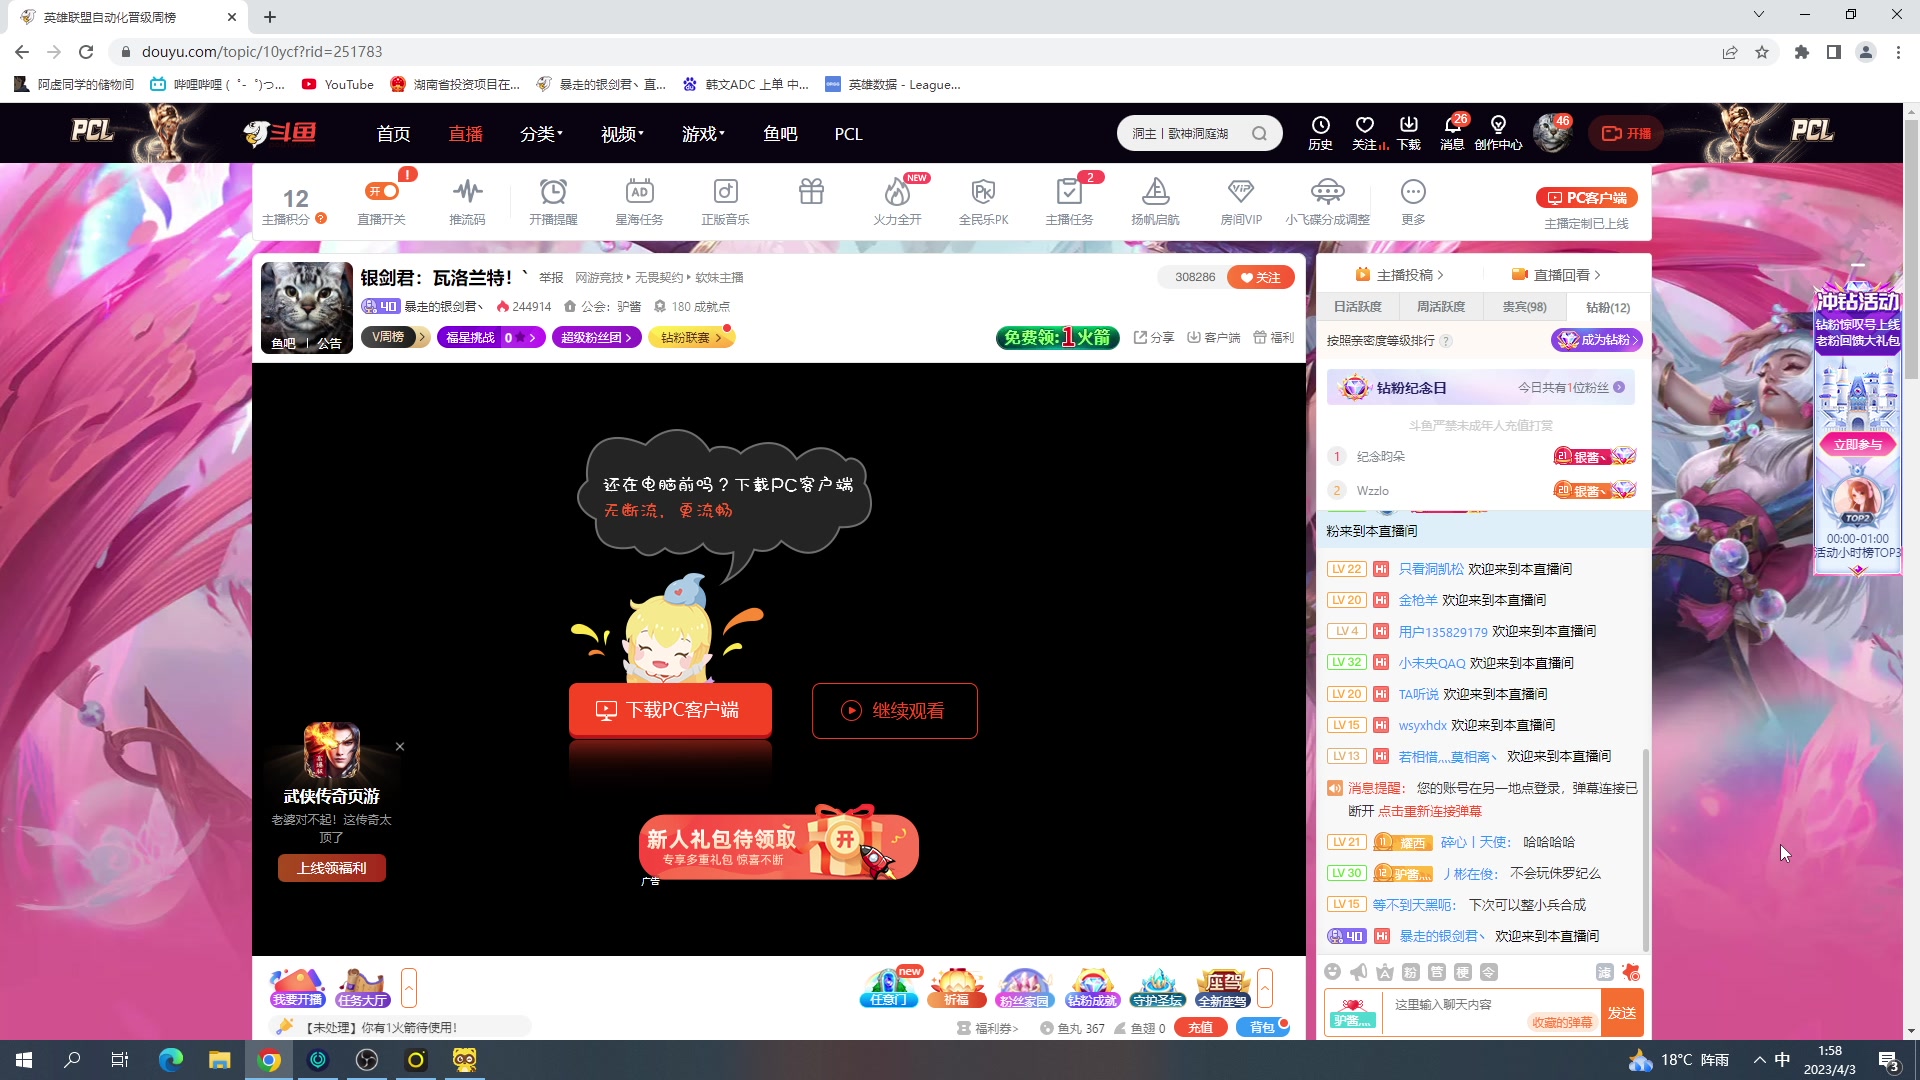Toggle the 直播开关 live broadcast switch
The width and height of the screenshot is (1920, 1080).
tap(381, 191)
